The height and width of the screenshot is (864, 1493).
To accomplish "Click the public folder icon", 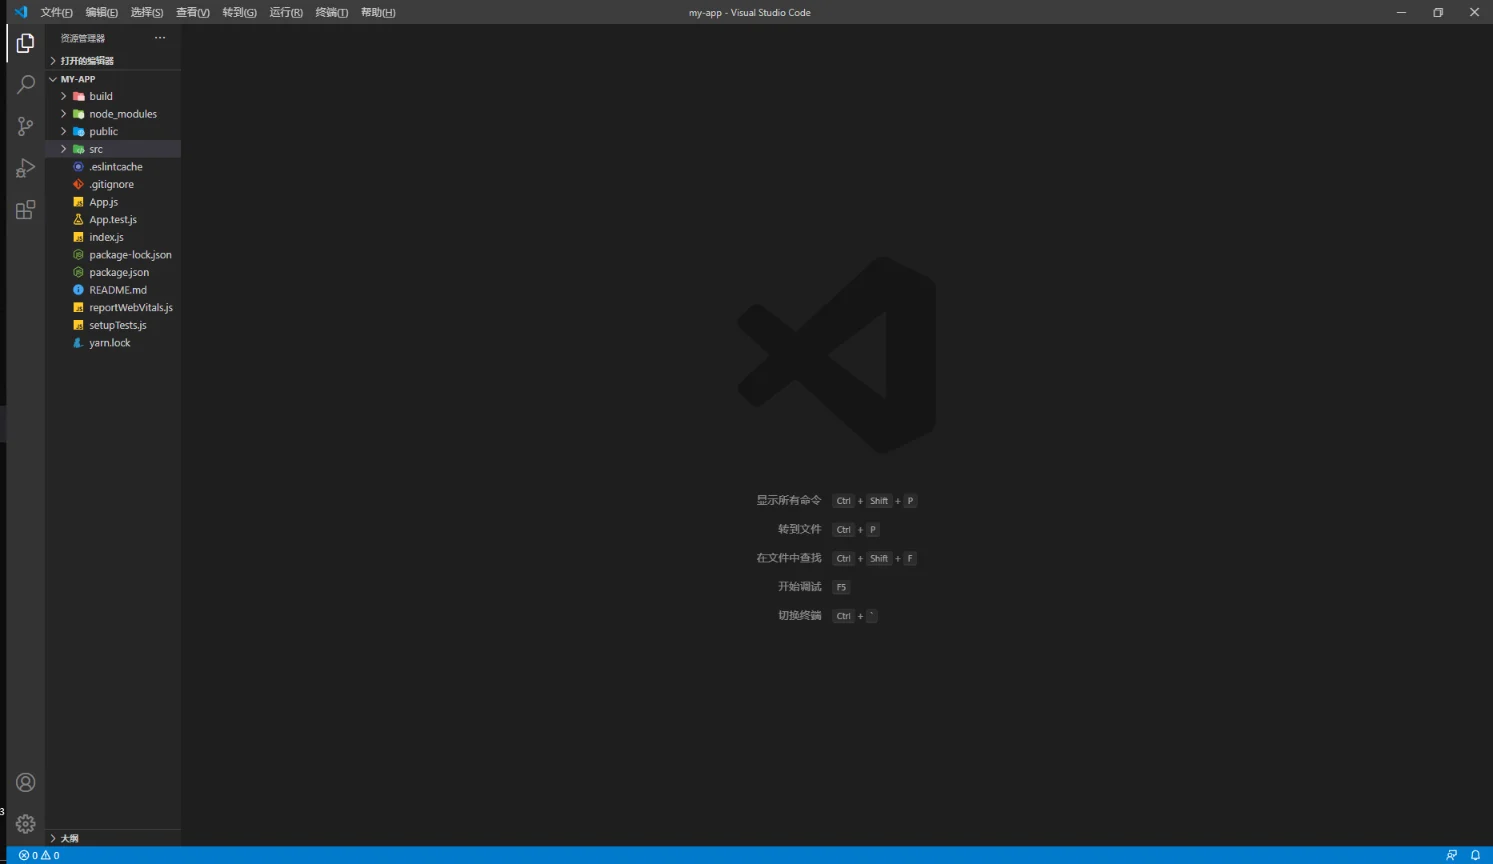I will pos(78,131).
